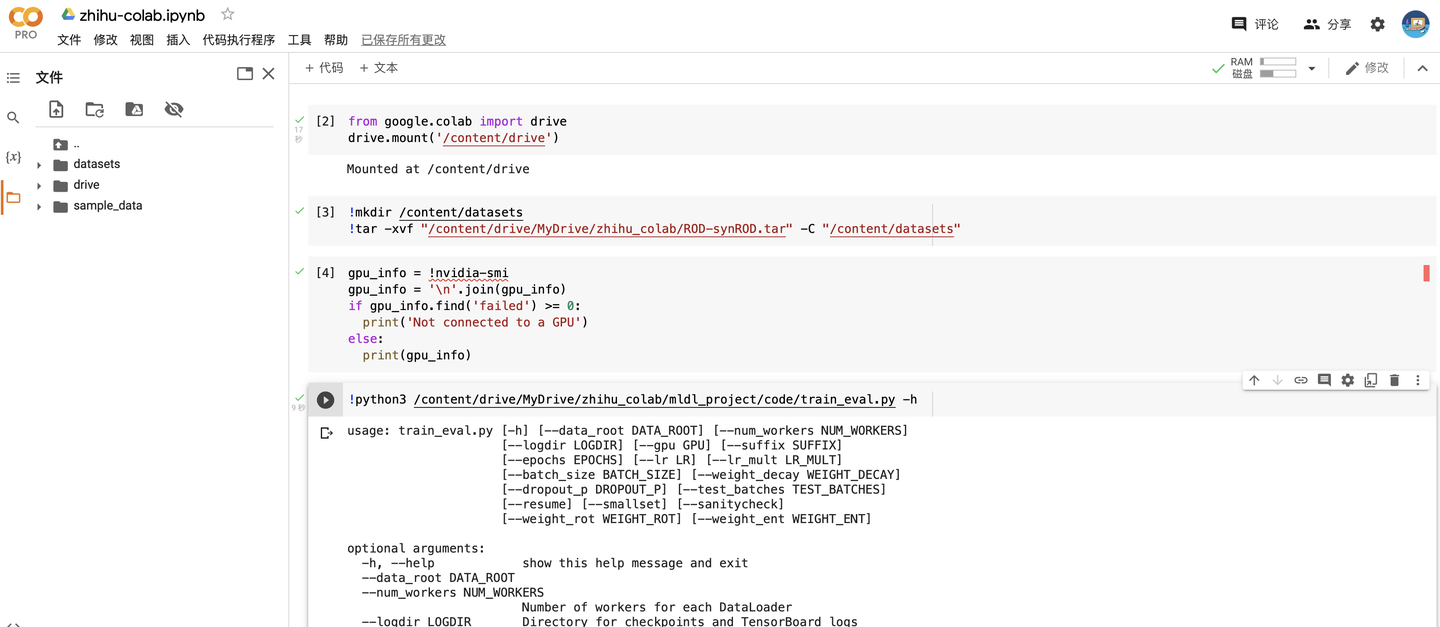This screenshot has width=1440, height=627.
Task: Open the 视图 (View) menu
Action: point(142,40)
